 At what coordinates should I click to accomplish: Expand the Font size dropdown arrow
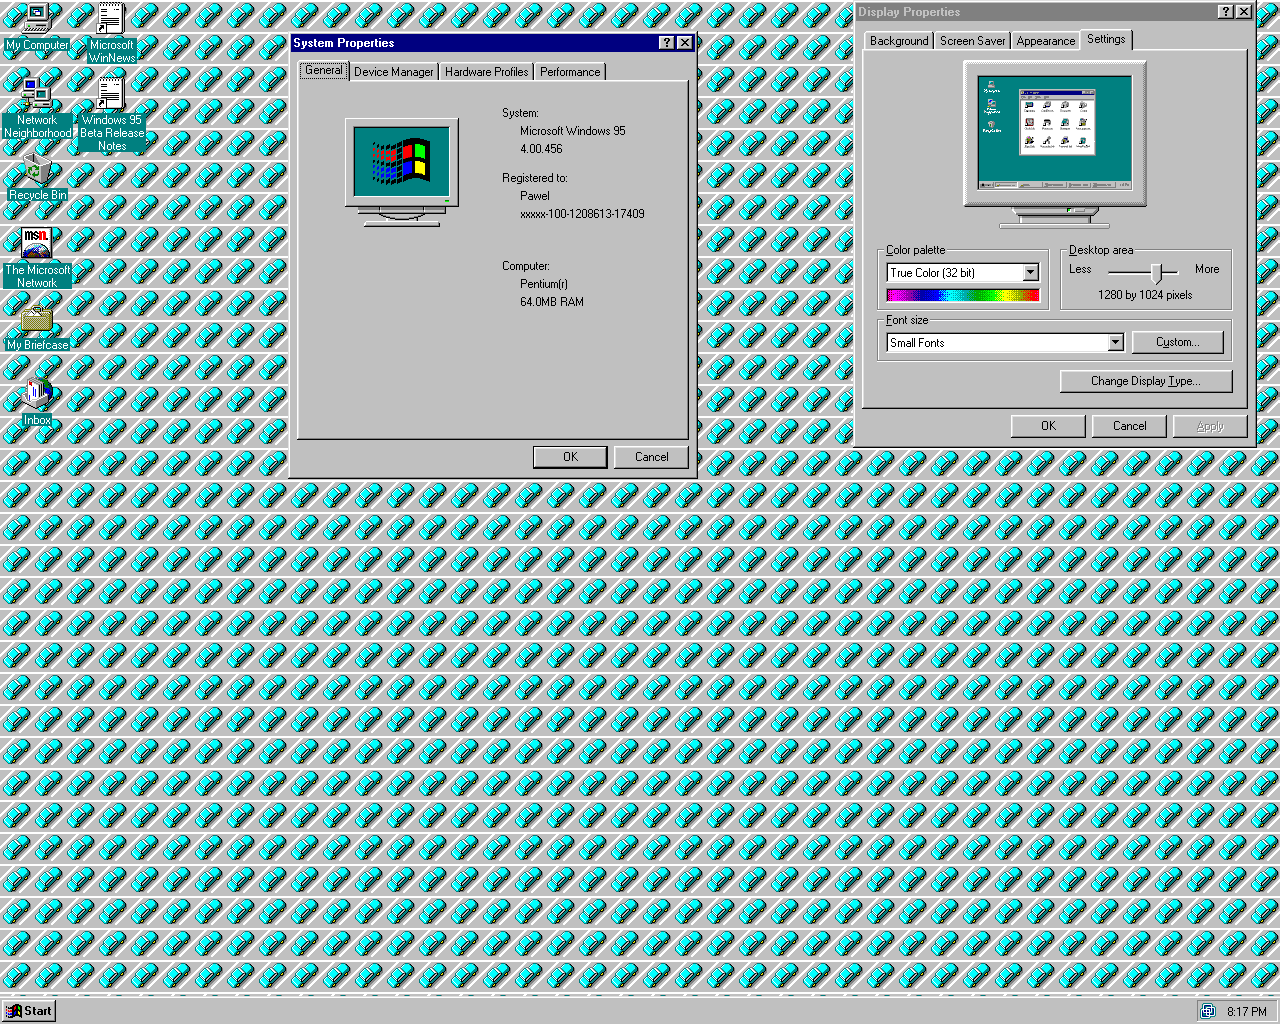coord(1115,343)
